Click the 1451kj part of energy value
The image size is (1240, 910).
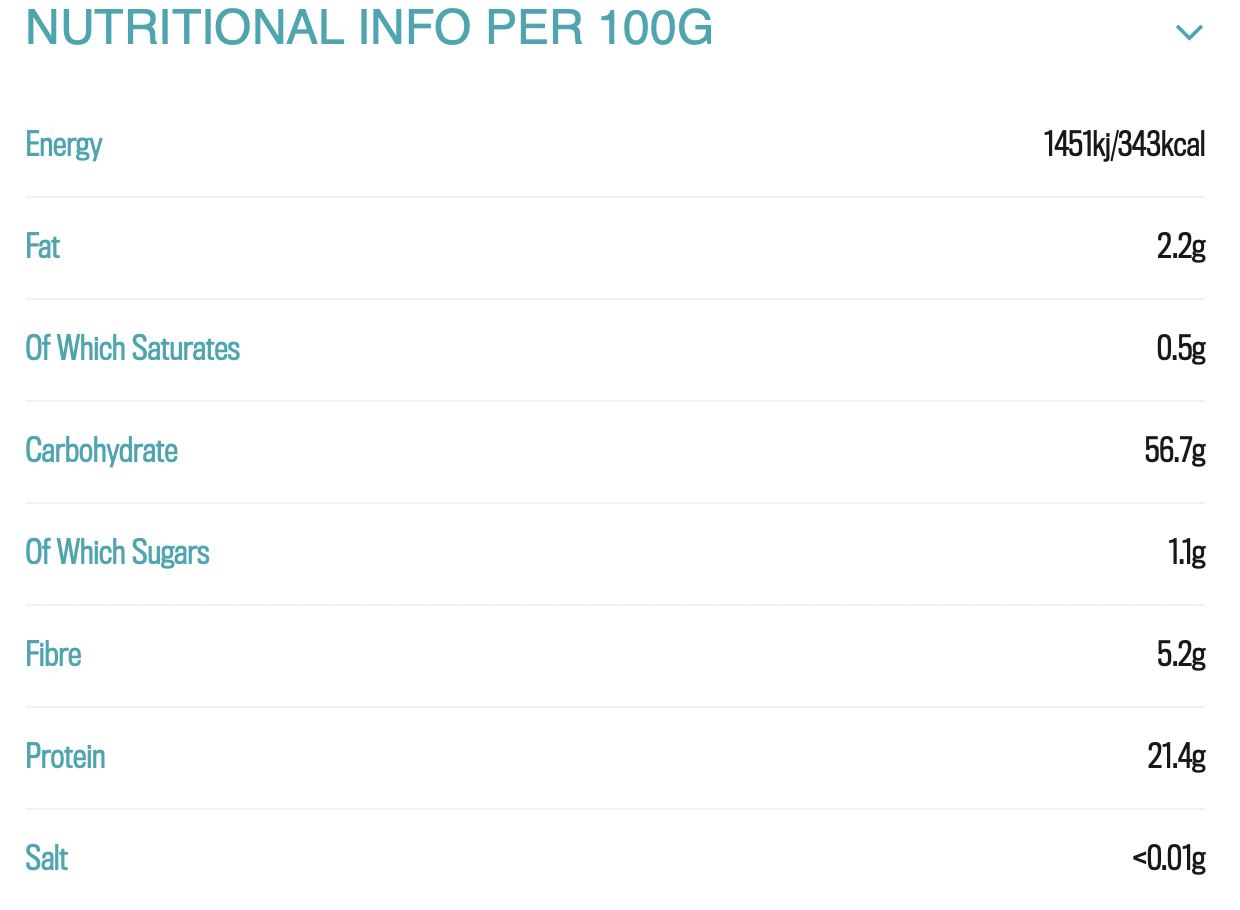coord(1077,145)
